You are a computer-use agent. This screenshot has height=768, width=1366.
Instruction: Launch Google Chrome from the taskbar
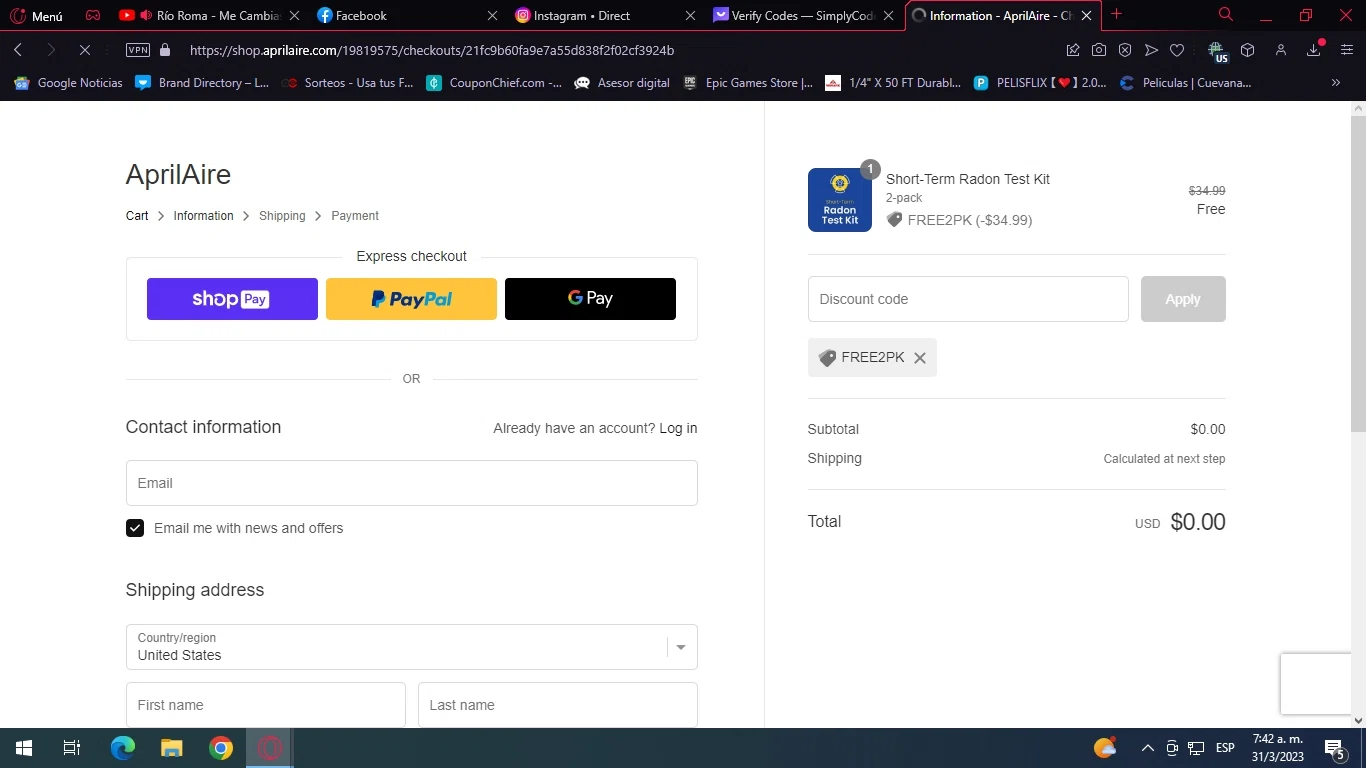pos(221,748)
